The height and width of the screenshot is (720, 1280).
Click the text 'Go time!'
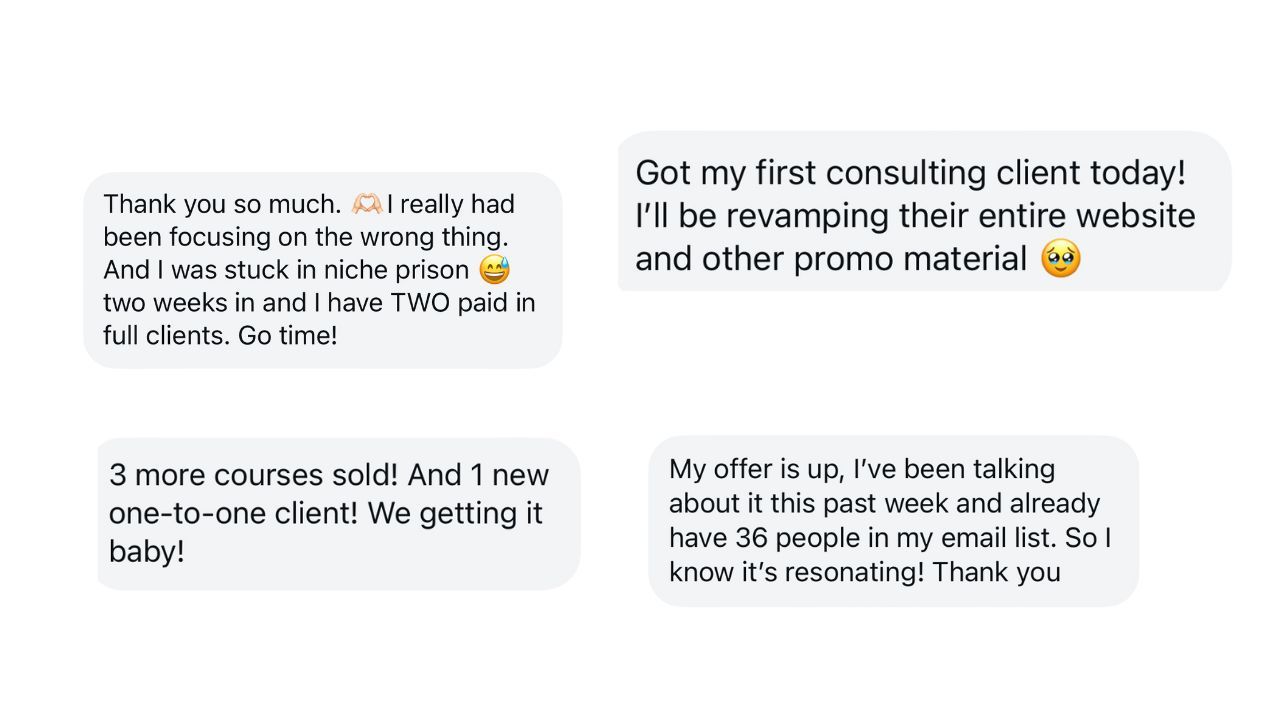pos(288,336)
